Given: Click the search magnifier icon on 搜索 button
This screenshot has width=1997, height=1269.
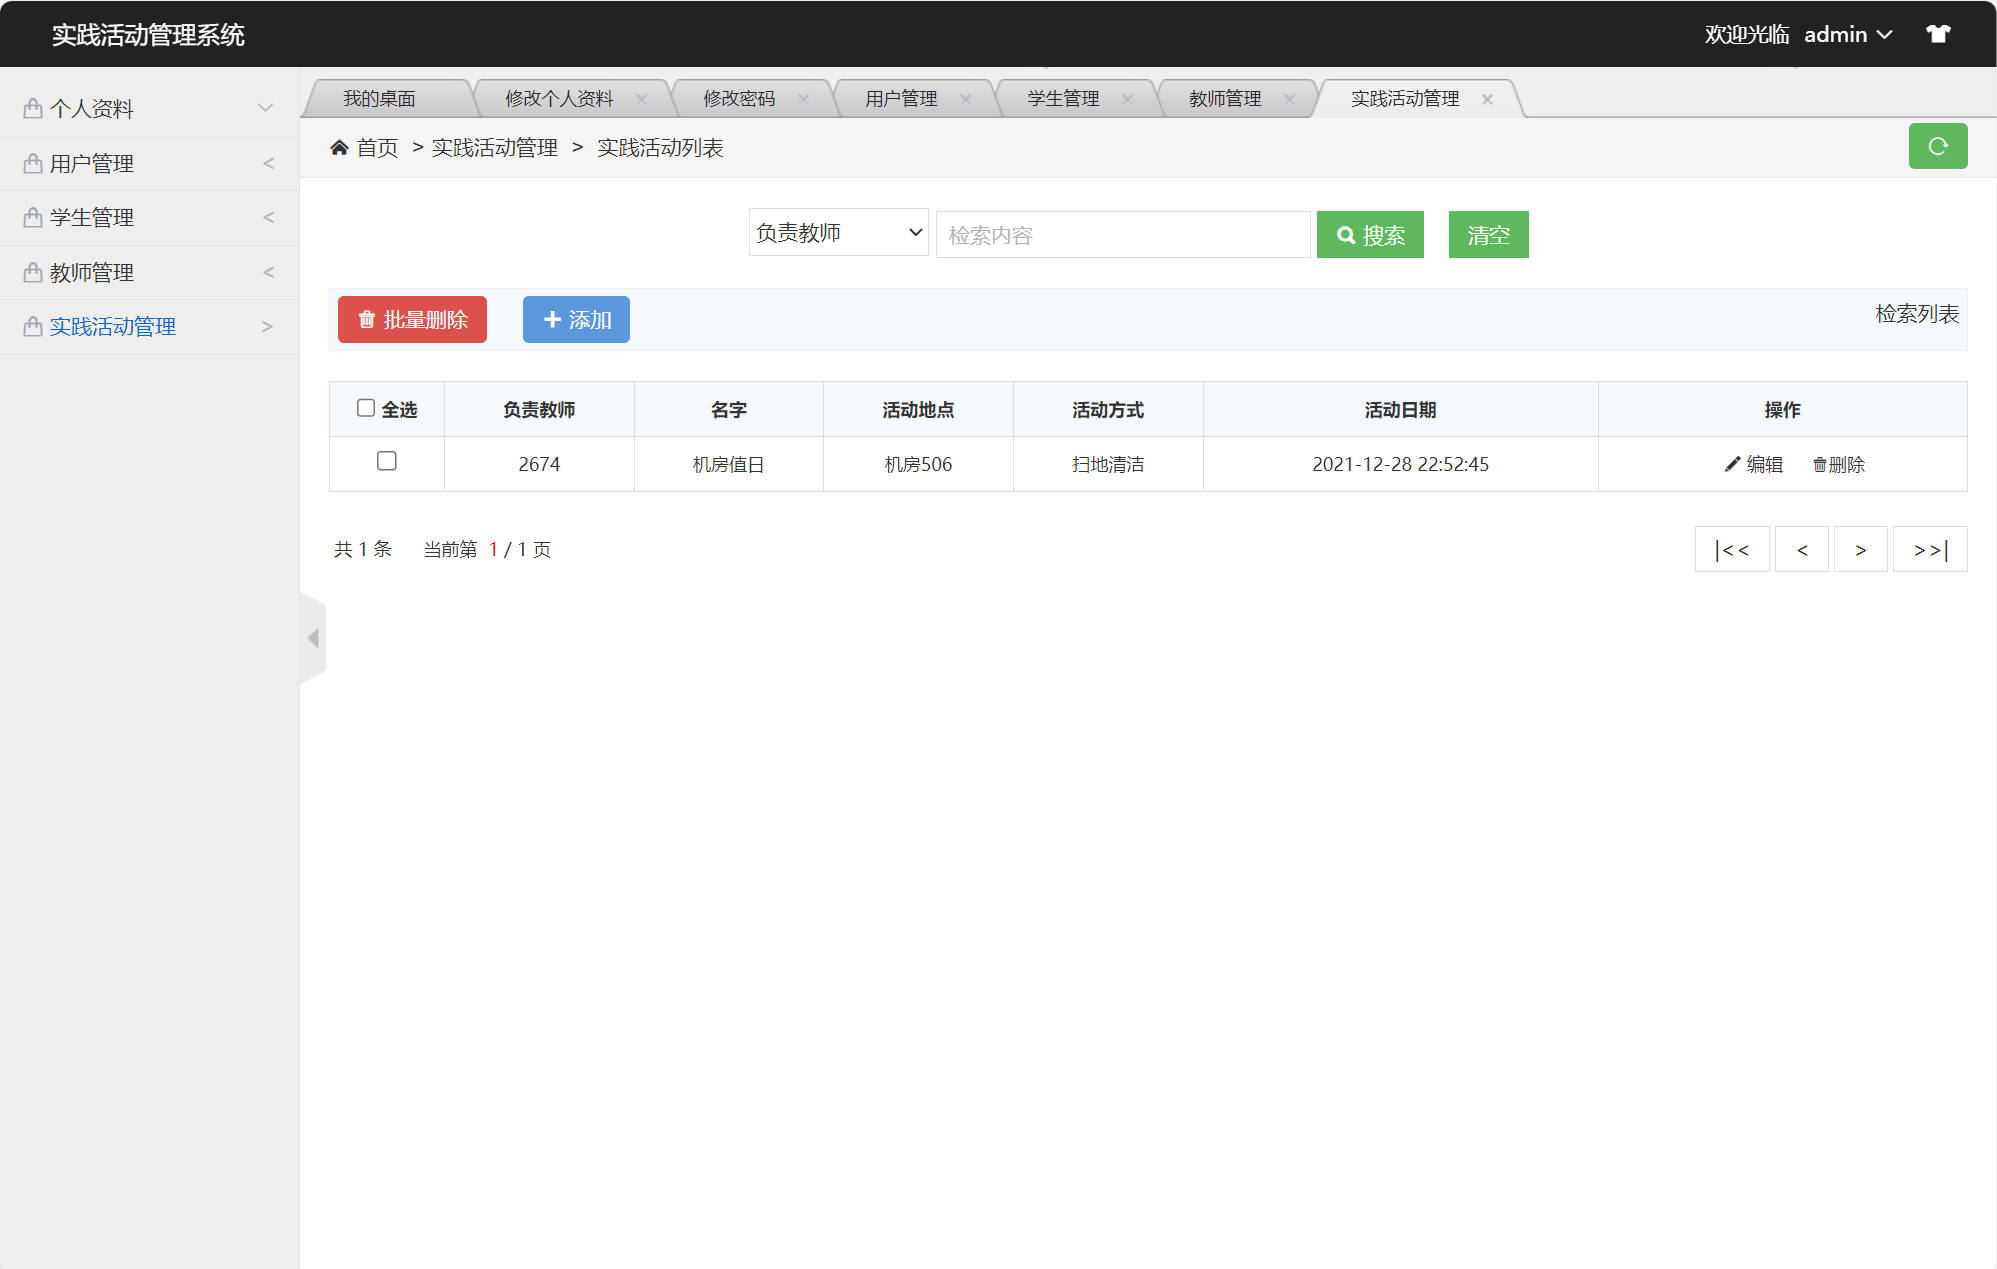Looking at the screenshot, I should pos(1347,234).
